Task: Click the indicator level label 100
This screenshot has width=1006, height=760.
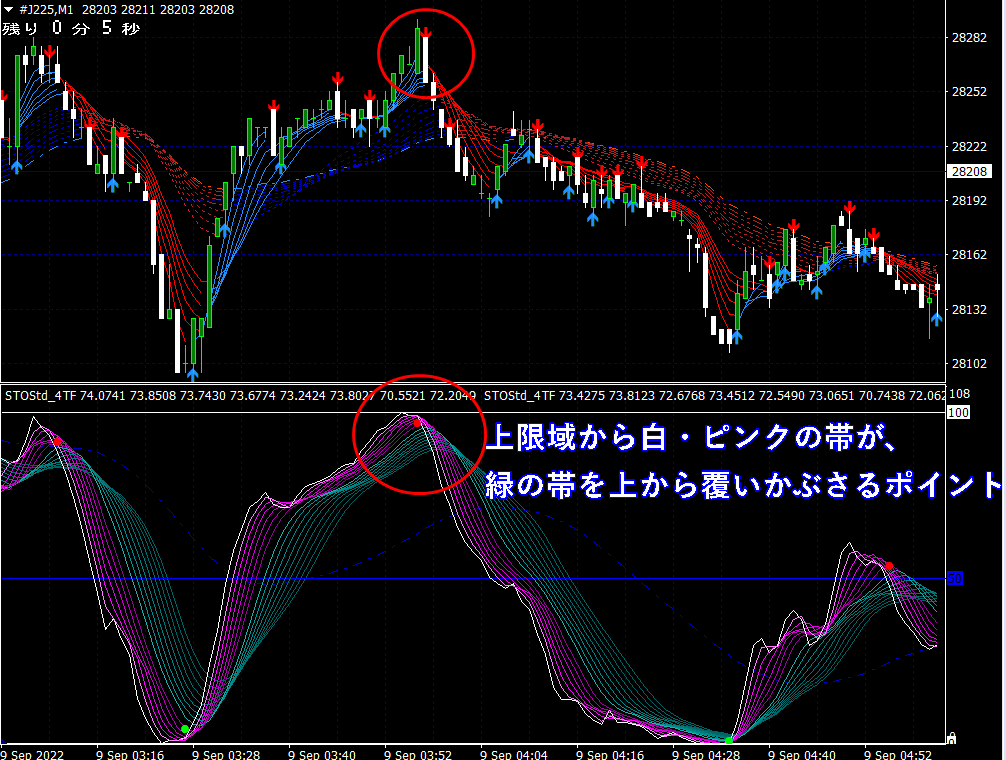Action: click(x=958, y=413)
